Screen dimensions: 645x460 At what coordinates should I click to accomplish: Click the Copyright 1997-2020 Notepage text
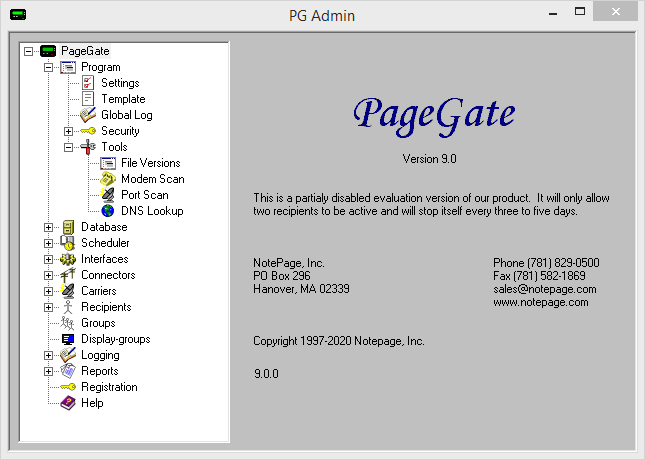point(339,341)
